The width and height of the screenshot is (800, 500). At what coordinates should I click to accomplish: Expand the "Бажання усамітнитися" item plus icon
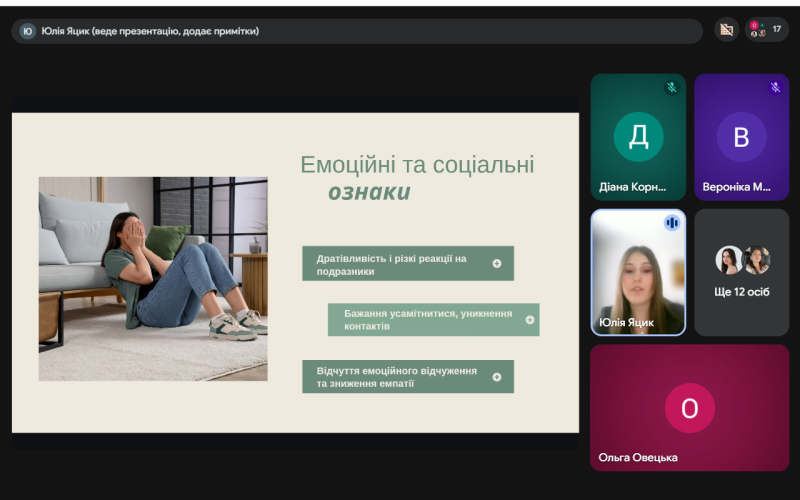(x=530, y=320)
